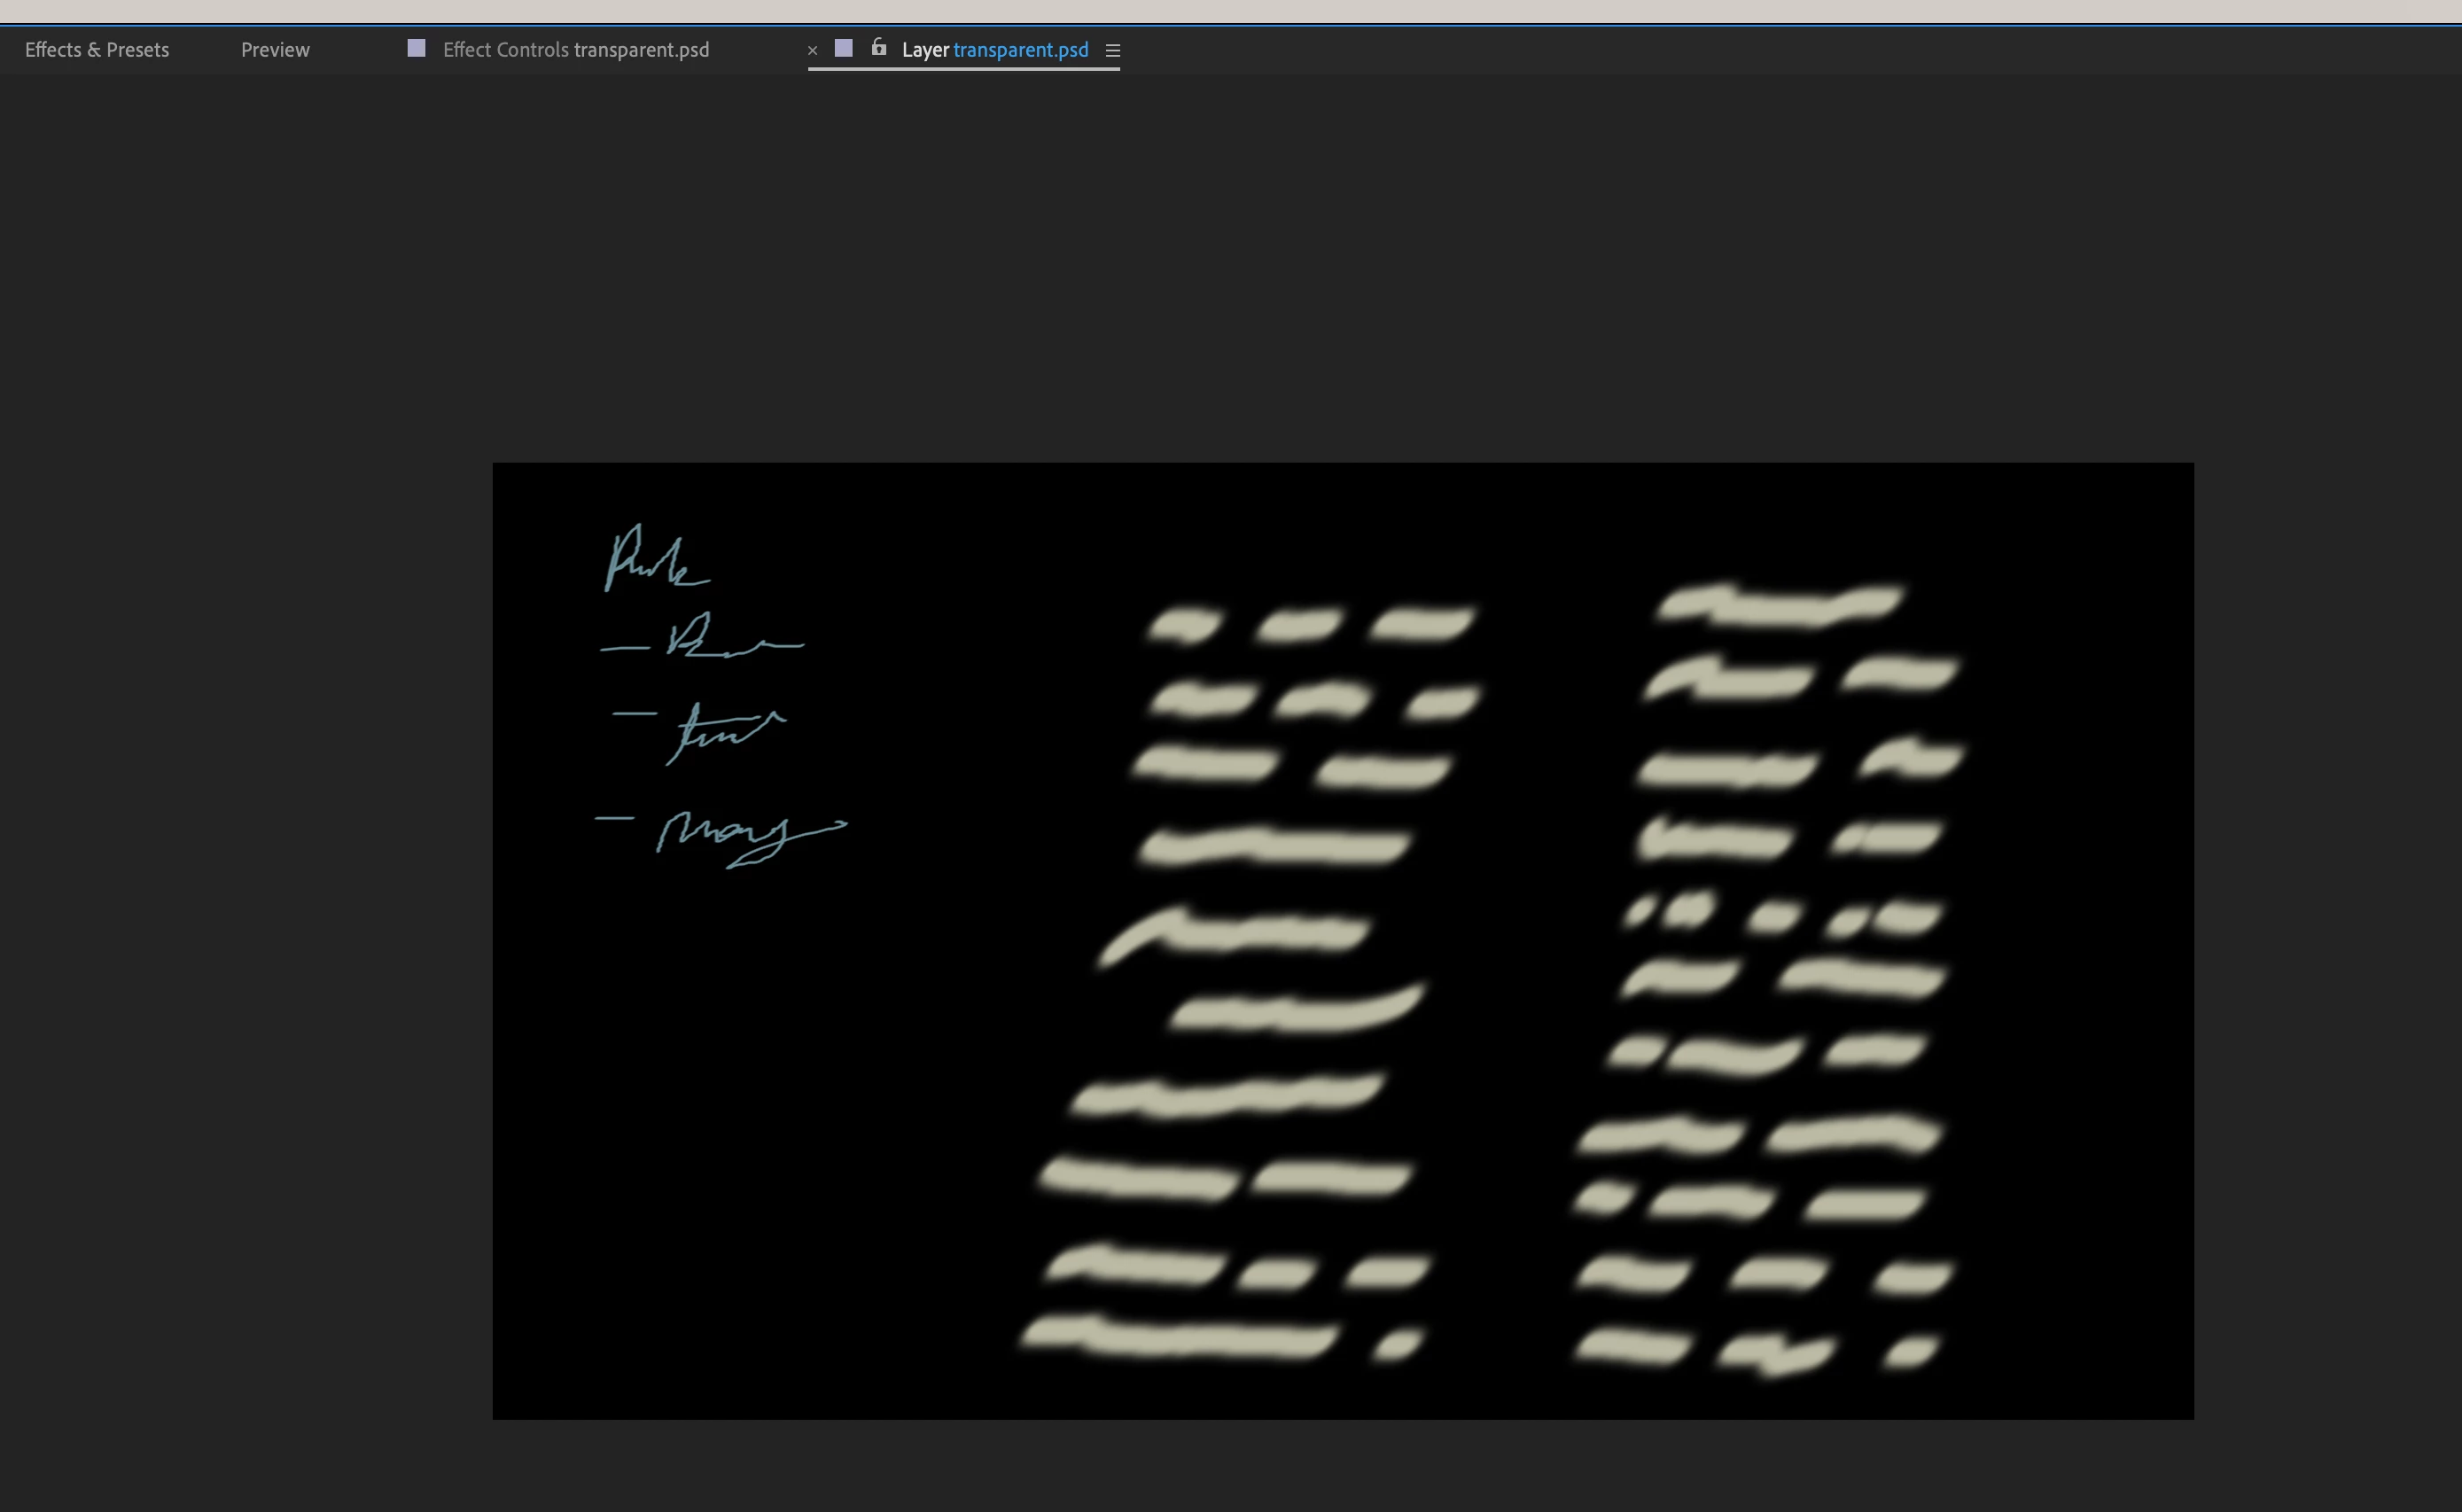Click the small dot stroke at bottom right column
The image size is (2462, 1512).
1910,1352
